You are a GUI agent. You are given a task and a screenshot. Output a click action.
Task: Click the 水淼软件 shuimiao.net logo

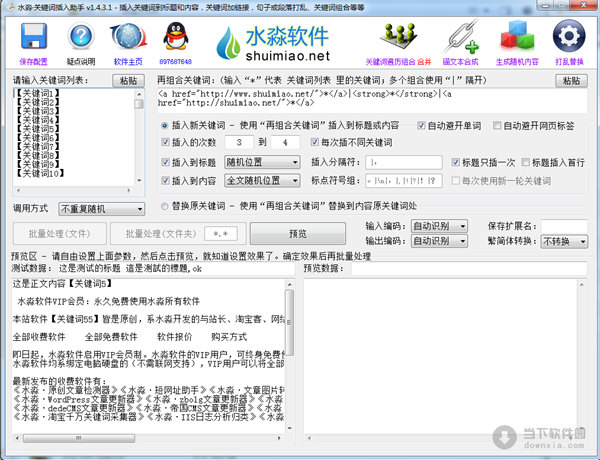point(273,43)
